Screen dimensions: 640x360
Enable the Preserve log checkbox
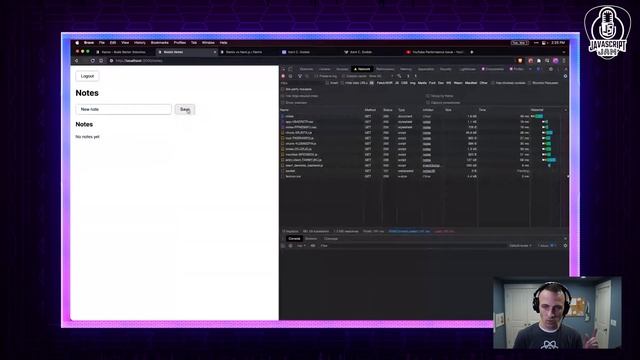(x=316, y=76)
